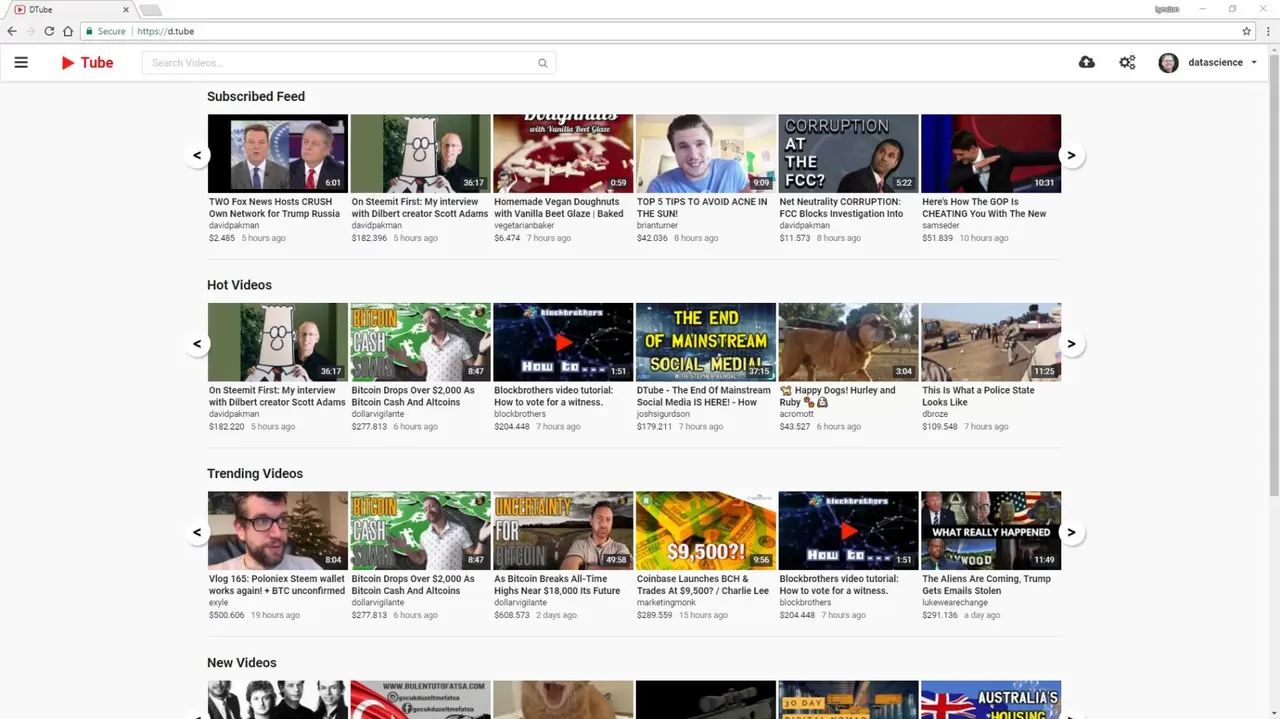
Task: Open End of Mainstream Social Media thumbnail
Action: tap(706, 342)
